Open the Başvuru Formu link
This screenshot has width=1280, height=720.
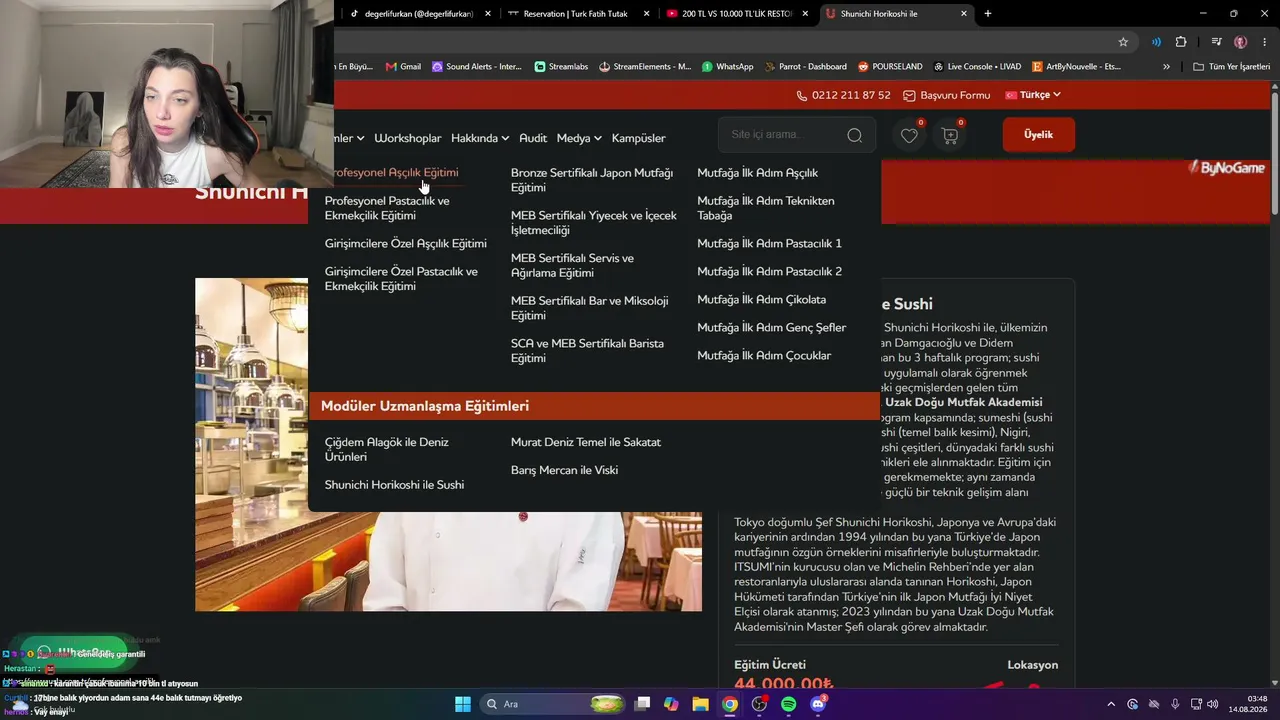pos(947,95)
